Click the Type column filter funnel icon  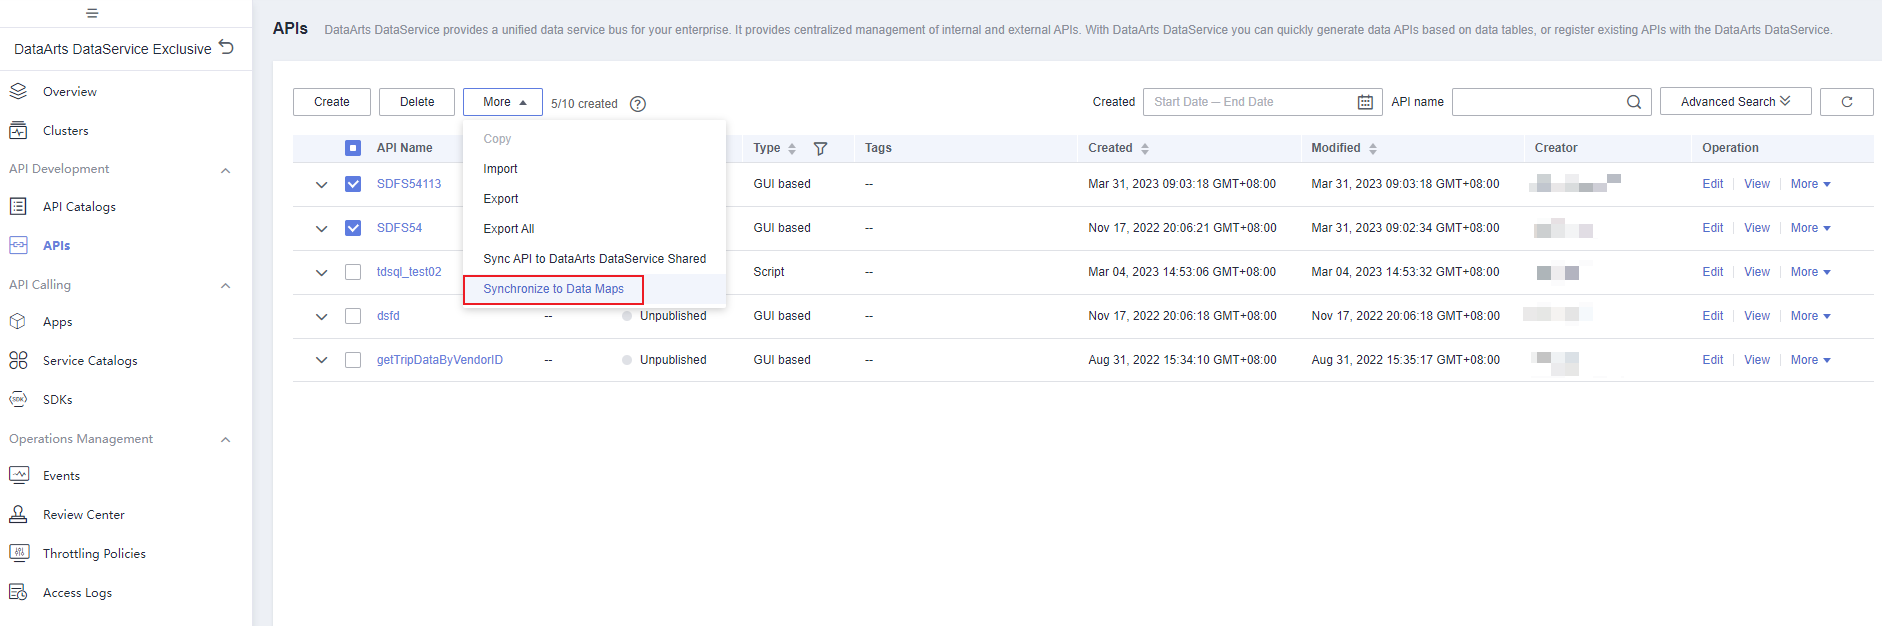point(820,148)
